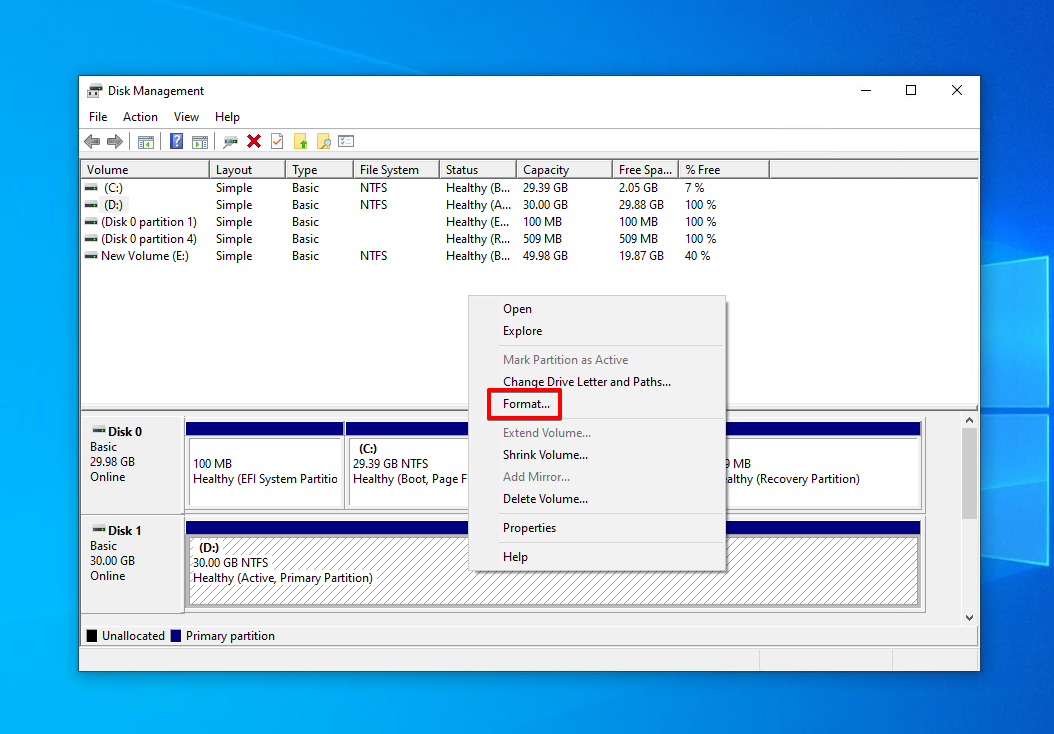Select New Volume (E:) in volume list

144,256
